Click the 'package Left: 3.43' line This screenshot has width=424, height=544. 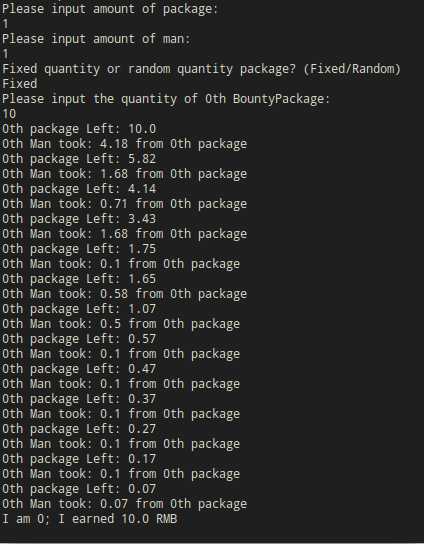point(79,219)
